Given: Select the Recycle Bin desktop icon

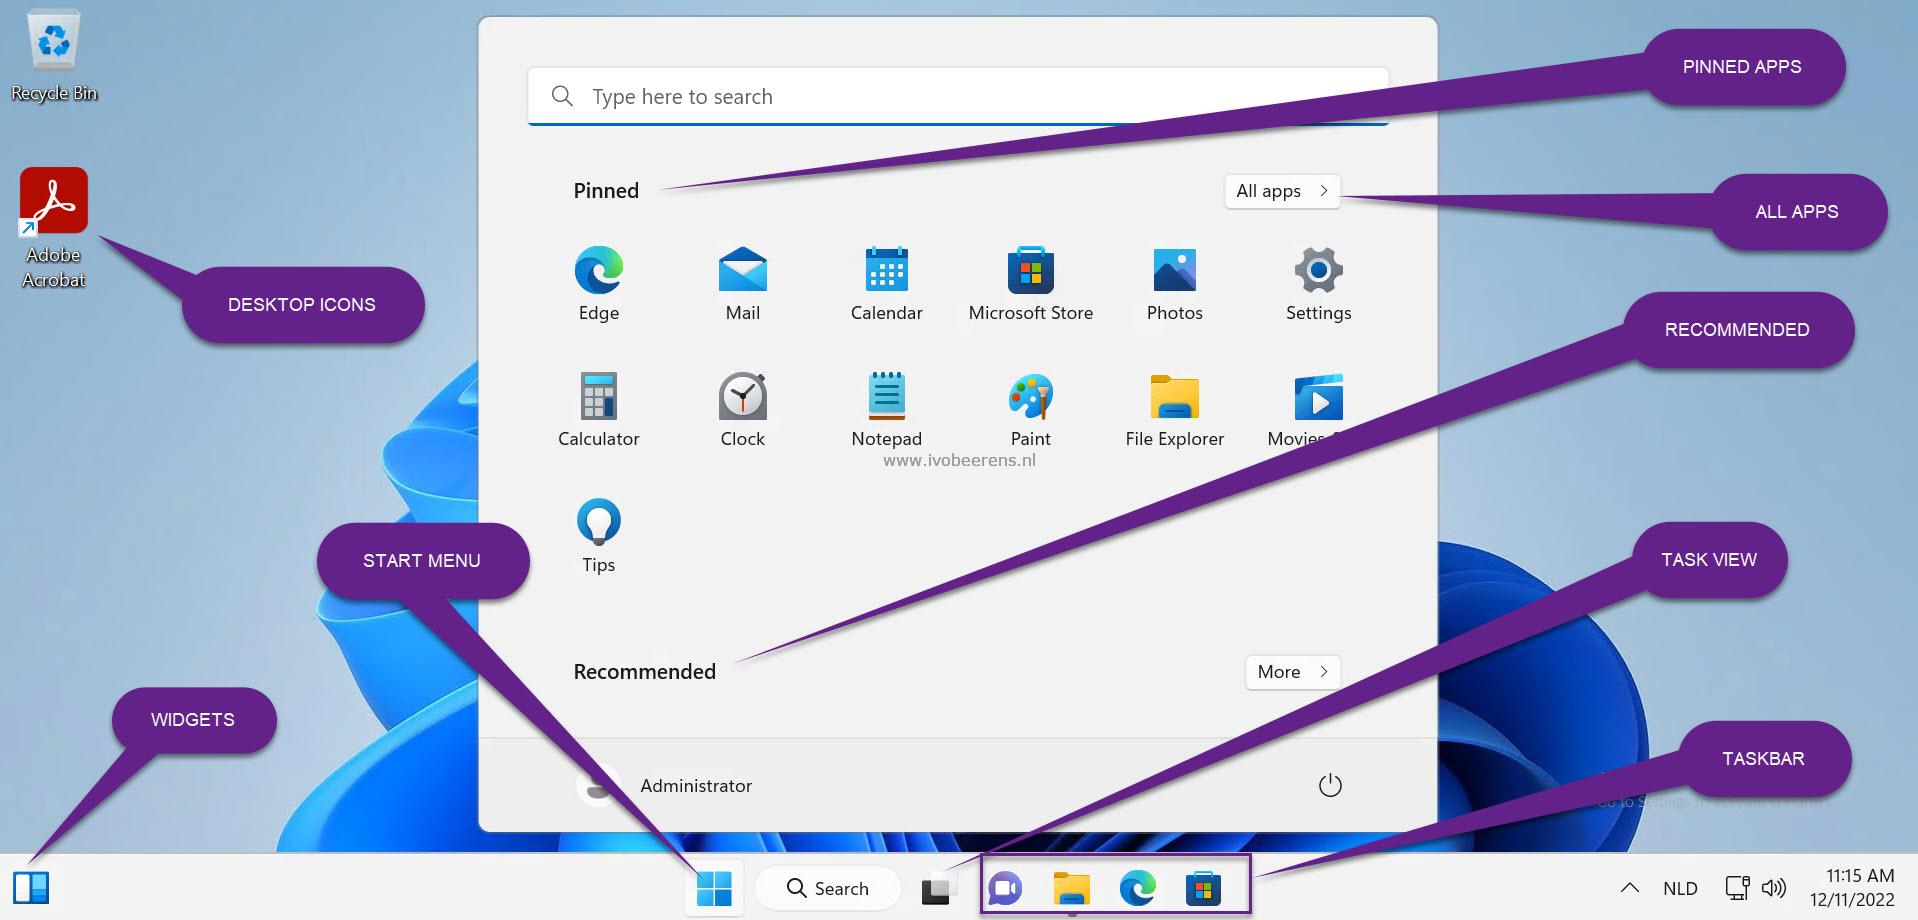Looking at the screenshot, I should tap(54, 56).
